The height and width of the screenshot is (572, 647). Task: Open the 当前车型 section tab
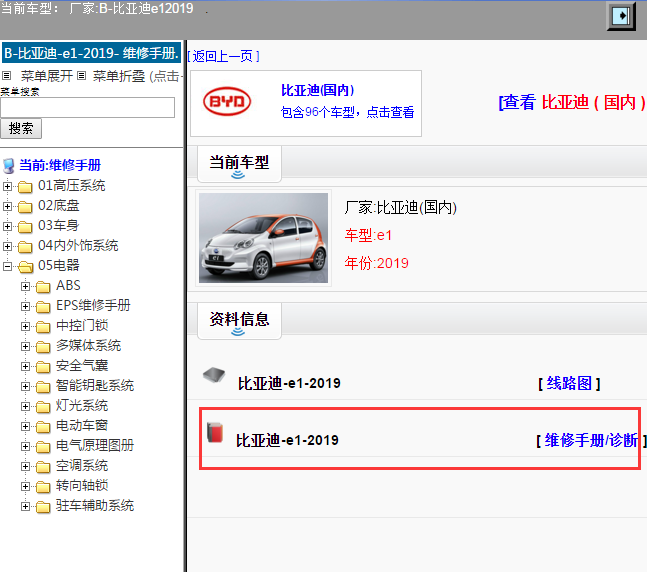(239, 164)
